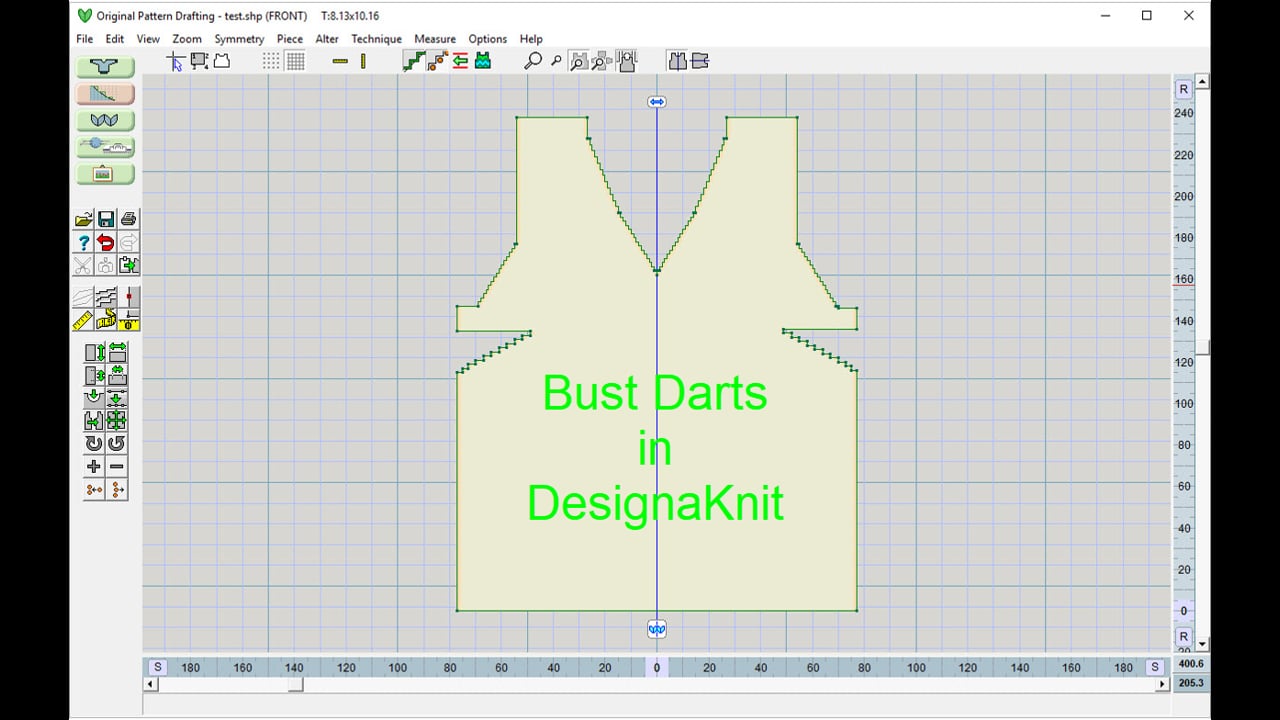The height and width of the screenshot is (720, 1280).
Task: Open the Measure menu
Action: point(435,39)
